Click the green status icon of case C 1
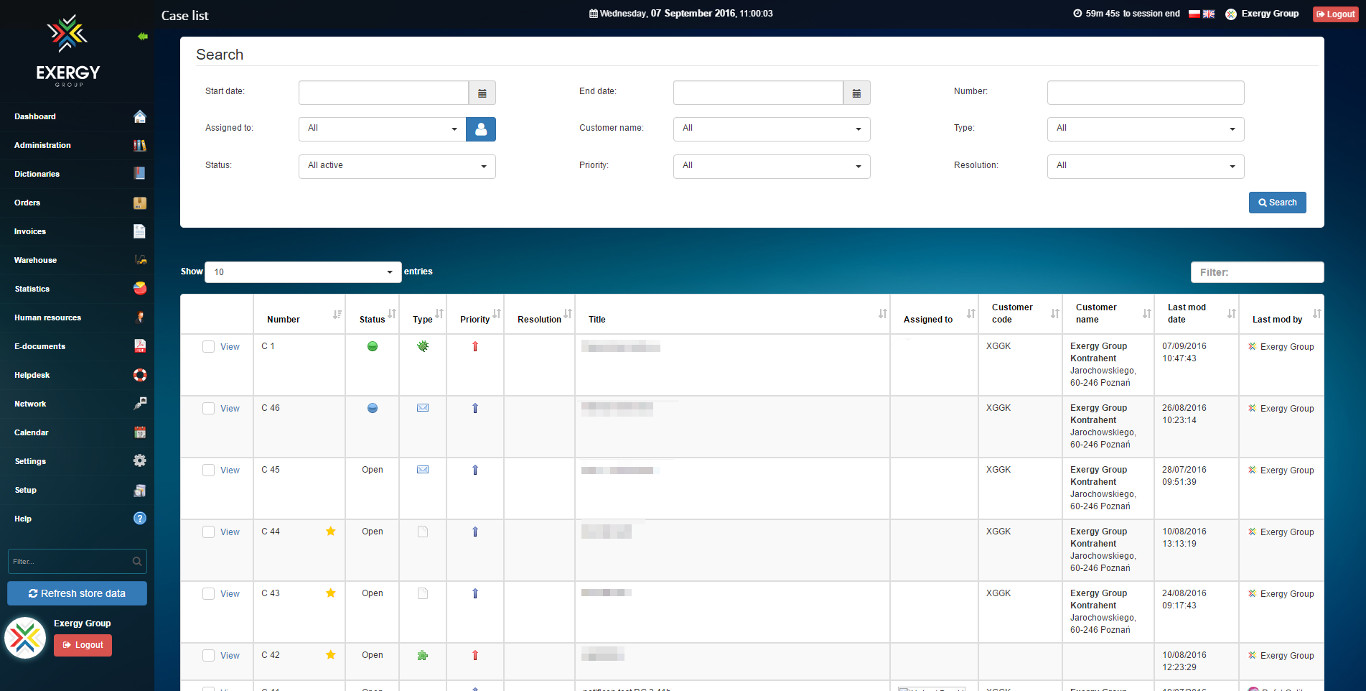Viewport: 1366px width, 691px height. coord(372,346)
